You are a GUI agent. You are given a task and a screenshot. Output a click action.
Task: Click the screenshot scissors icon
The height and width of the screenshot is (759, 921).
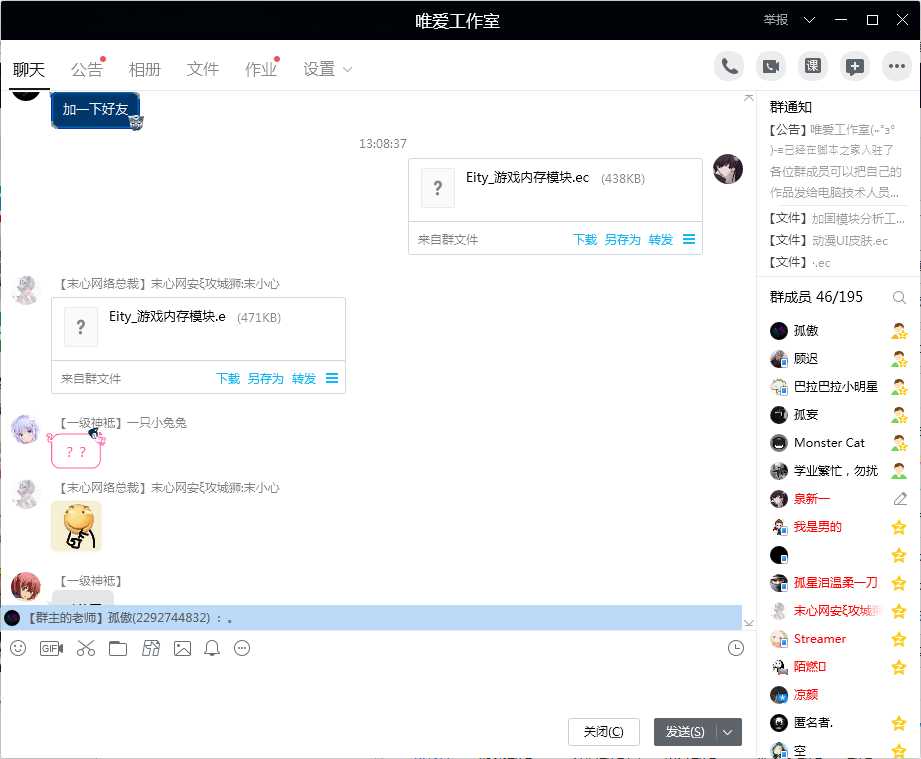(86, 648)
